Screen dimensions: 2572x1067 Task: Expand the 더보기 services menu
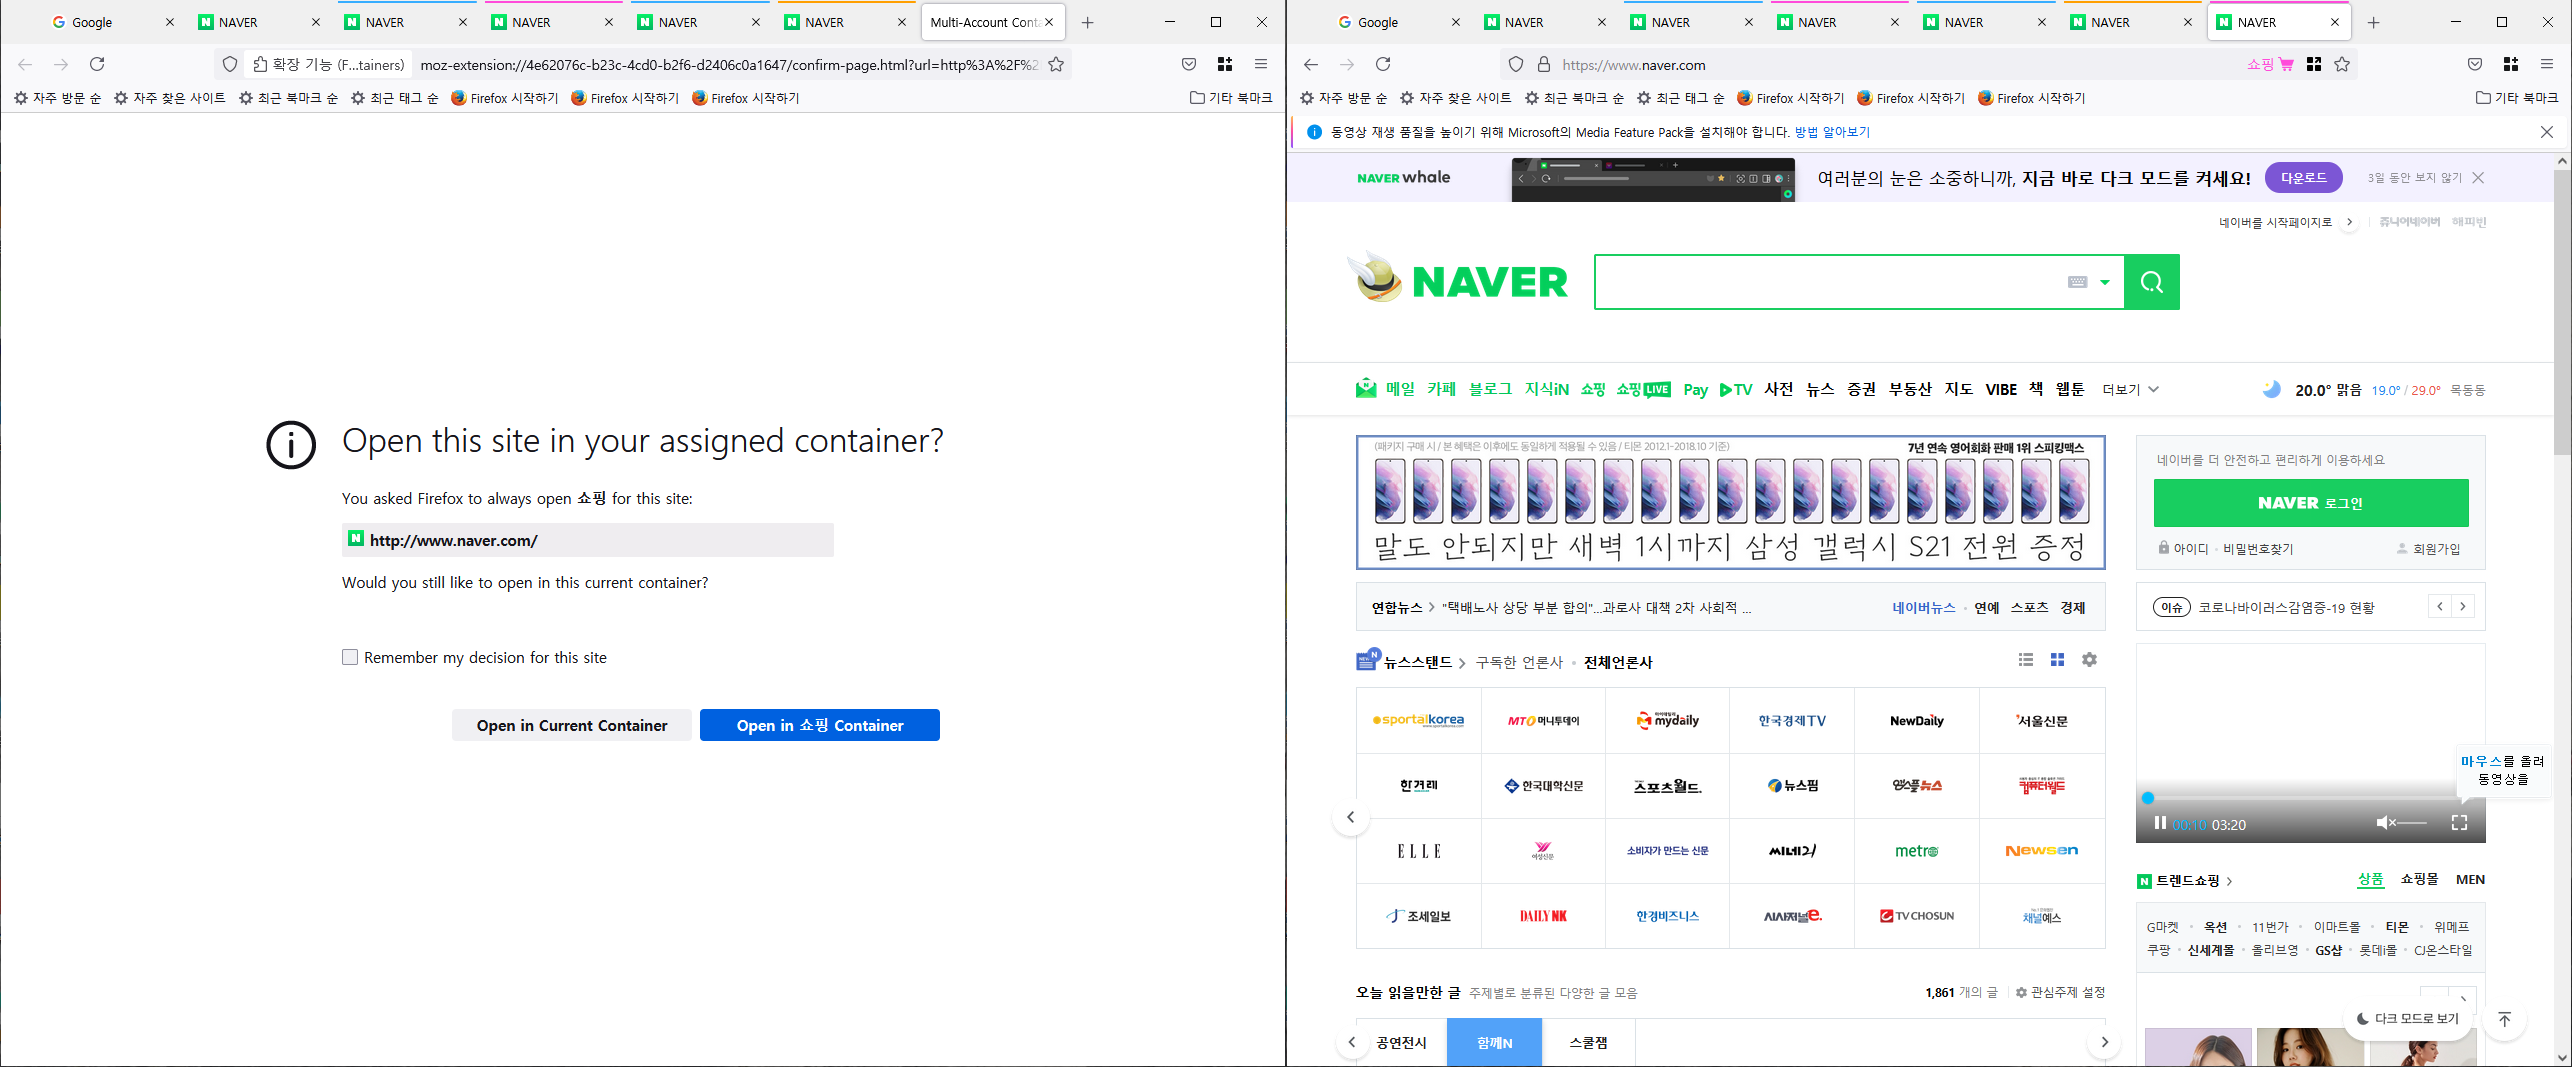tap(2130, 389)
